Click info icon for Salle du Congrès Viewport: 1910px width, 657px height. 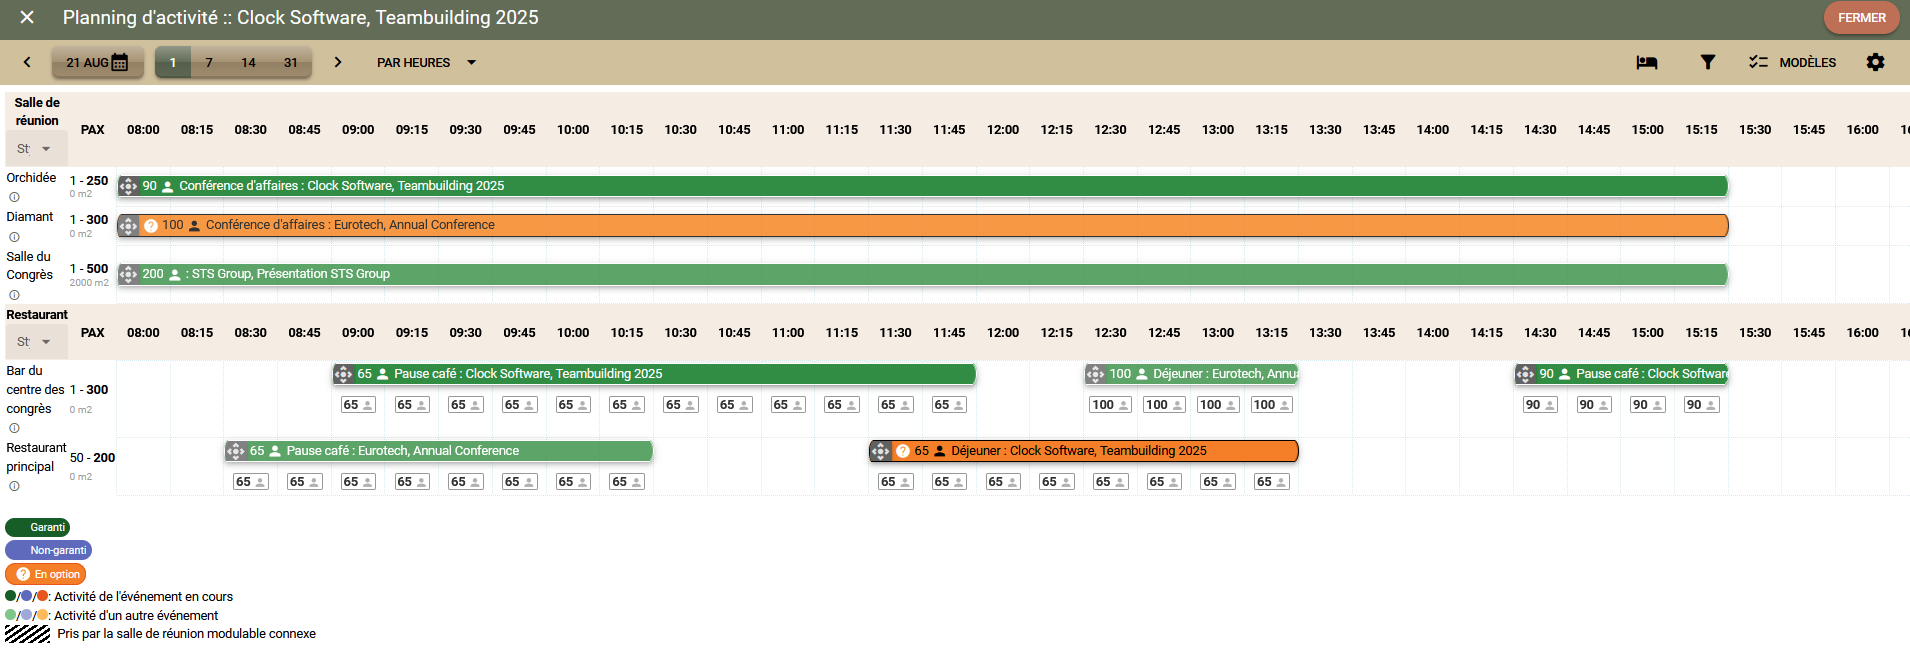[14, 295]
